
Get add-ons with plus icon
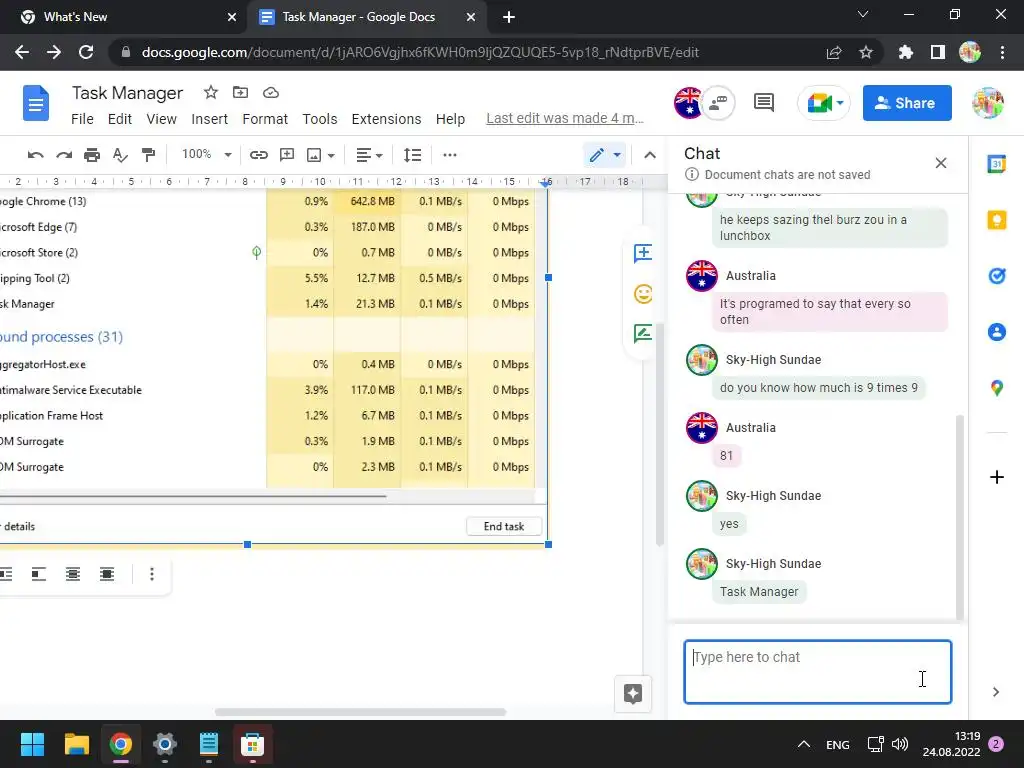click(x=997, y=477)
